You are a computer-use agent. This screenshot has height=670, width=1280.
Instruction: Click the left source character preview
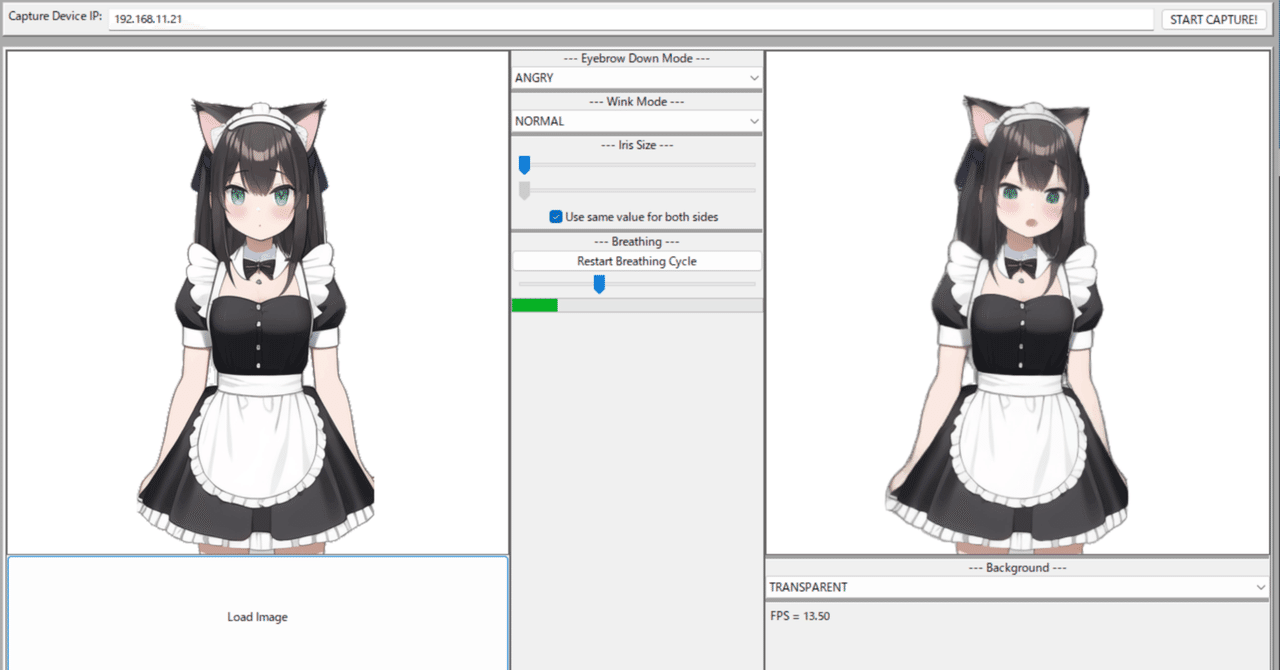click(257, 300)
